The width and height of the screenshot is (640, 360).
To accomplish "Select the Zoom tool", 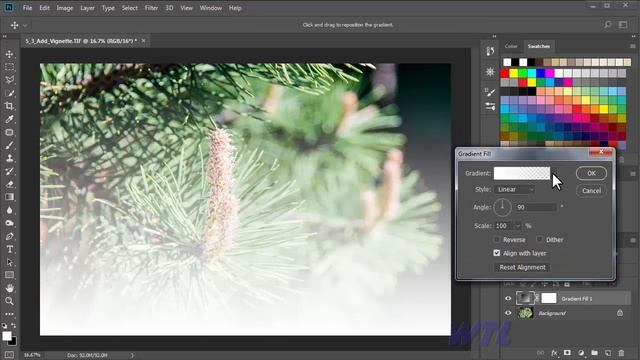I will 9,301.
